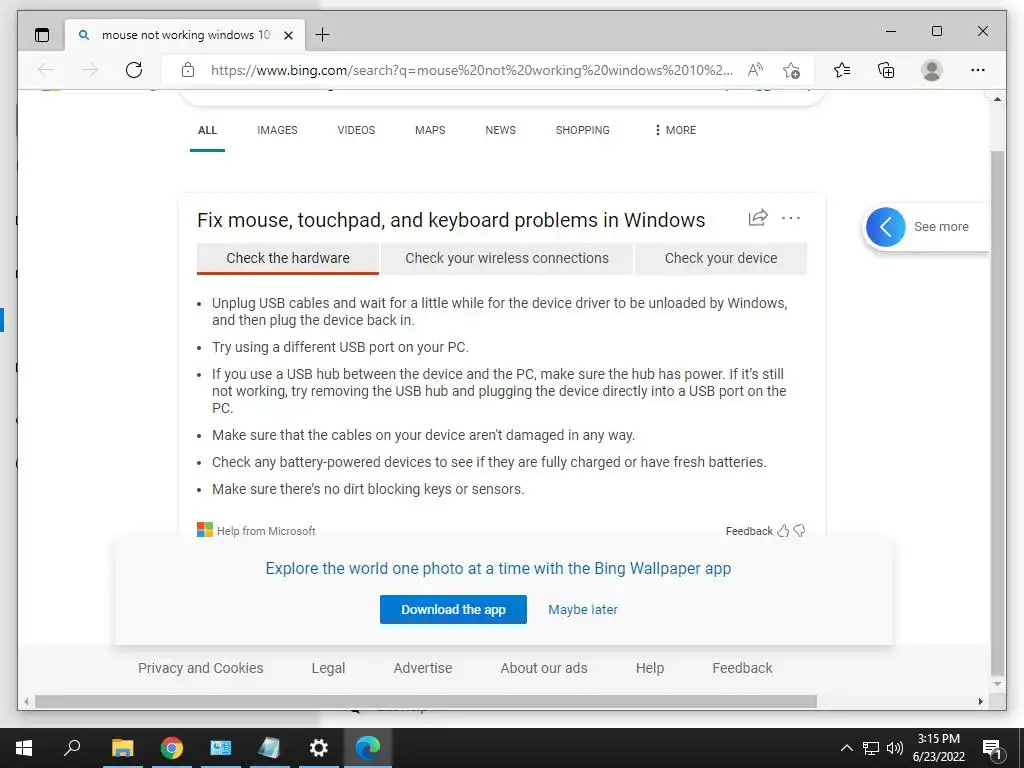Click the 'Try using a different USB port' bullet
Screen dimensions: 1024x768
[340, 347]
